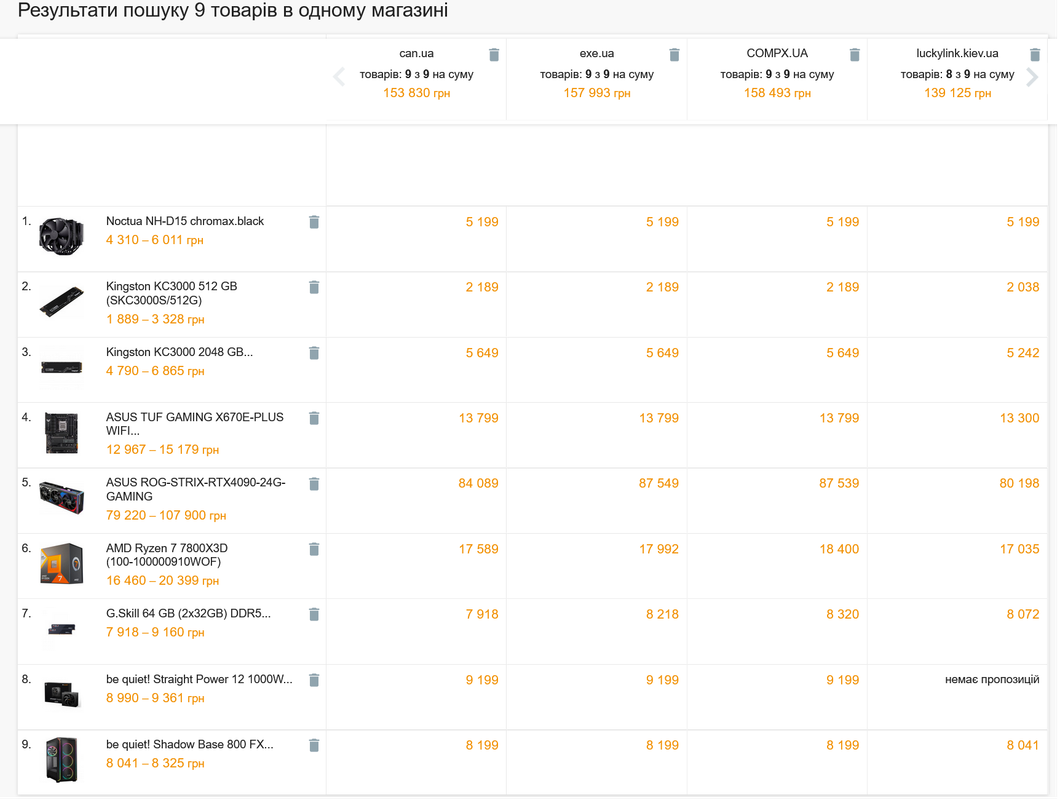Viewport: 1060px width, 800px height.
Task: Open be quiet! Straight Power 12 1000W page
Action: [199, 680]
